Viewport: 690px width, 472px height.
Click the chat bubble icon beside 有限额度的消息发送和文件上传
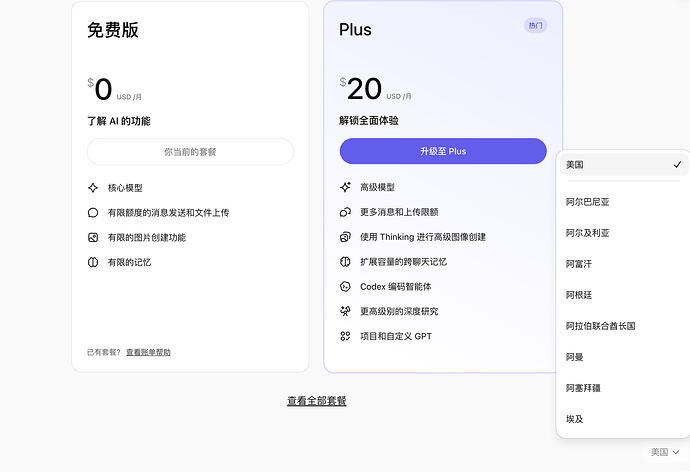pyautogui.click(x=93, y=213)
